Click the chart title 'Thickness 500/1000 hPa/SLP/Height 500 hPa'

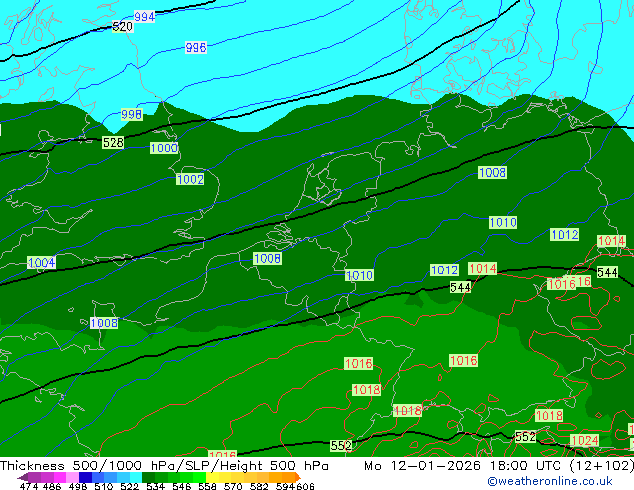tap(164, 466)
